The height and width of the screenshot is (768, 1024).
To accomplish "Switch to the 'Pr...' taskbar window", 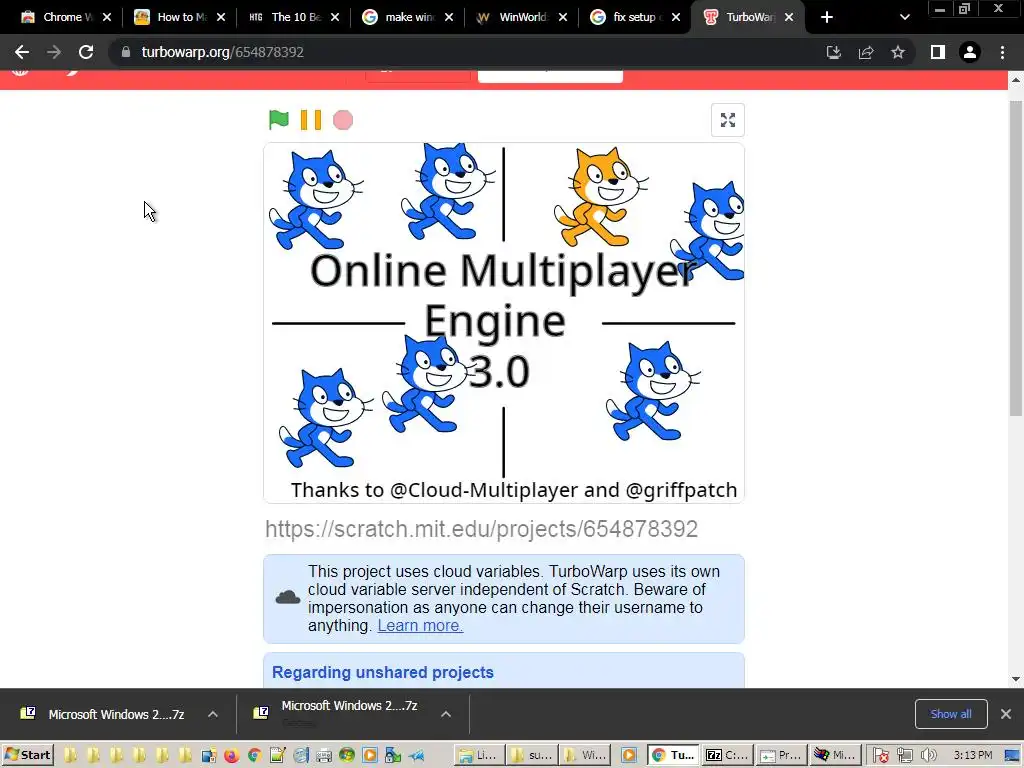I will [x=782, y=755].
